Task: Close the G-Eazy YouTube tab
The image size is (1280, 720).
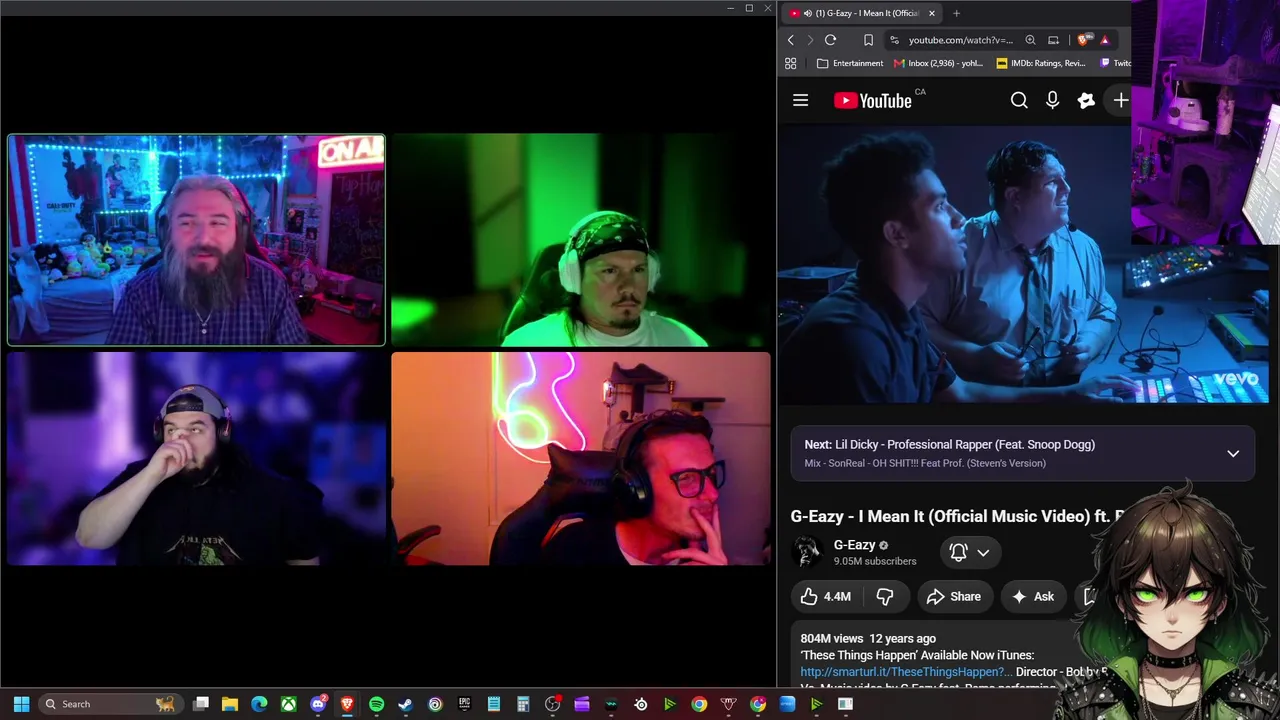Action: coord(931,13)
